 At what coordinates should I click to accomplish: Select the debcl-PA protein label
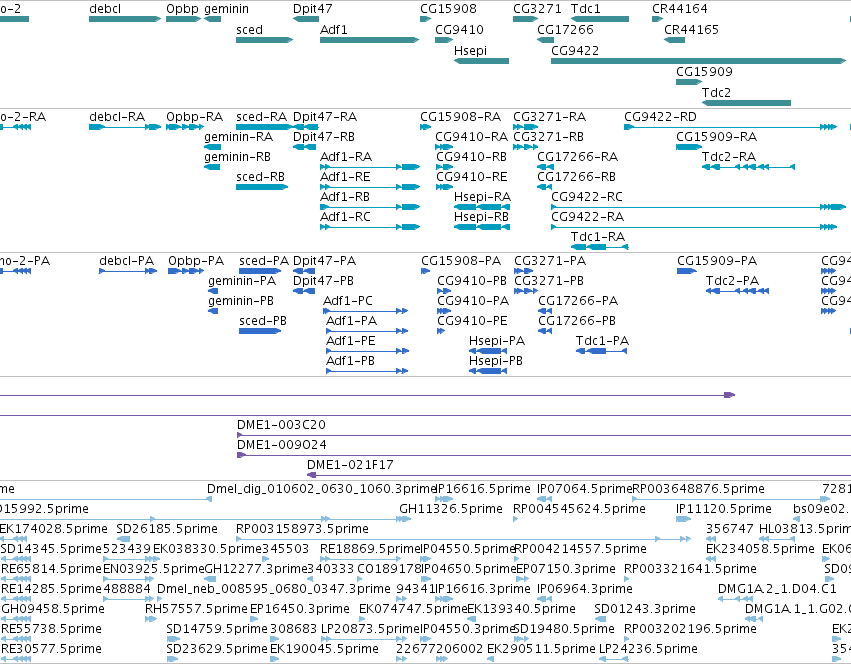pyautogui.click(x=126, y=261)
